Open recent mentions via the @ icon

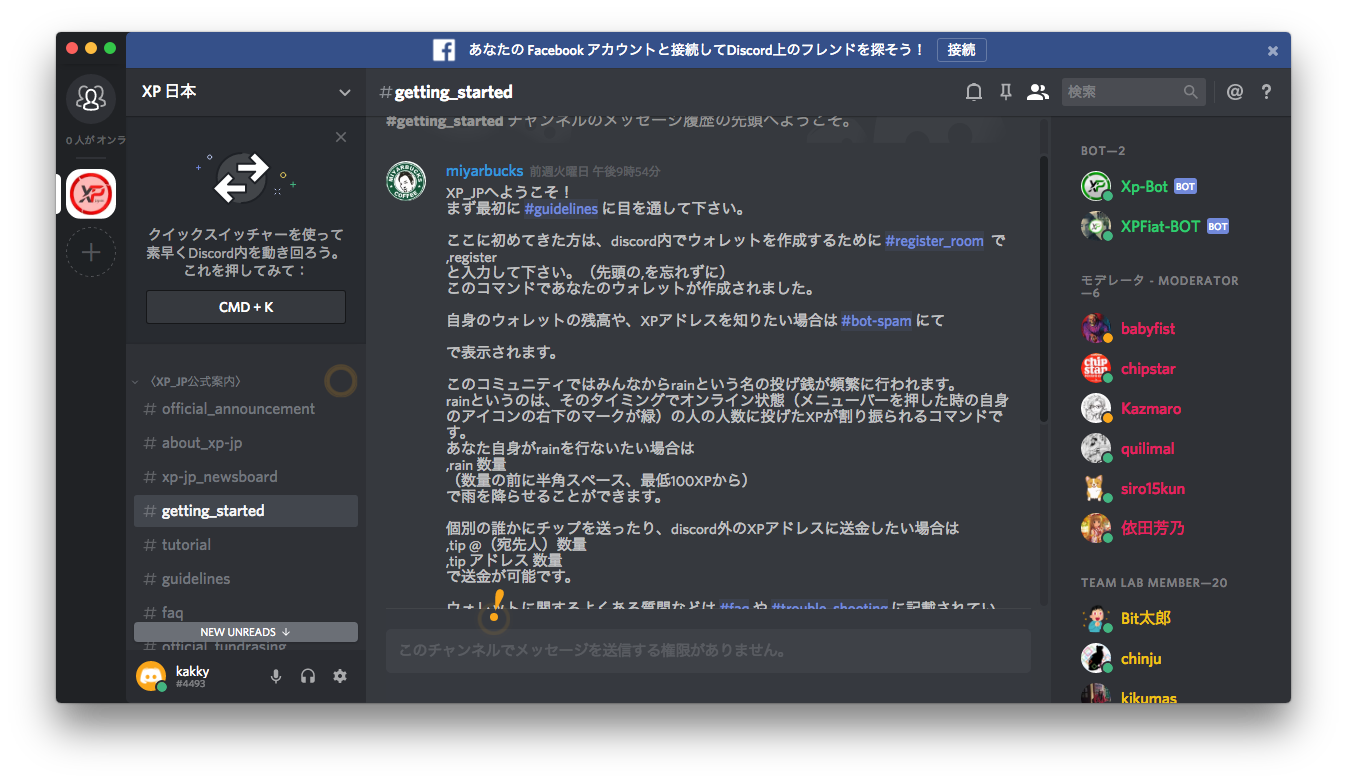tap(1235, 91)
